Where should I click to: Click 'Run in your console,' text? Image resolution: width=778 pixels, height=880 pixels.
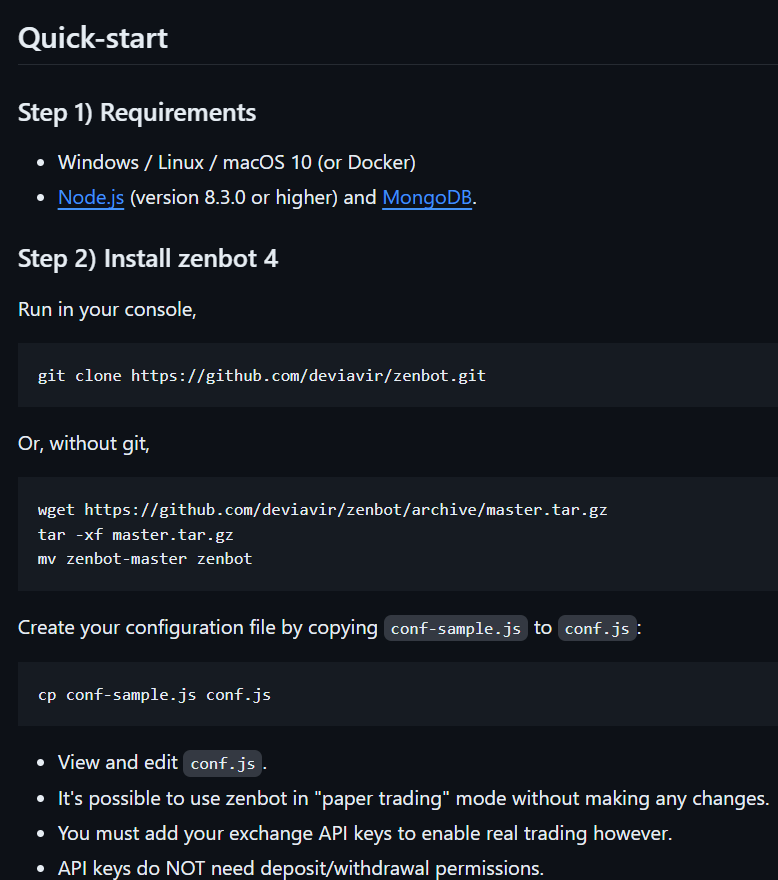(x=107, y=310)
